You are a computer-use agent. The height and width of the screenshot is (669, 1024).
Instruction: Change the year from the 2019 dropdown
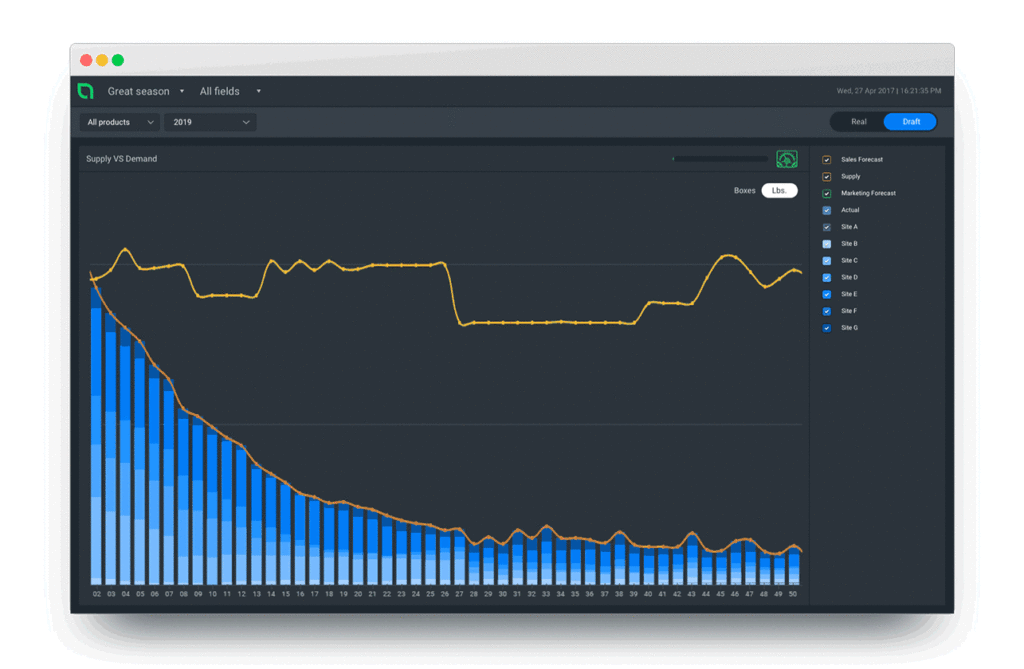coord(210,122)
